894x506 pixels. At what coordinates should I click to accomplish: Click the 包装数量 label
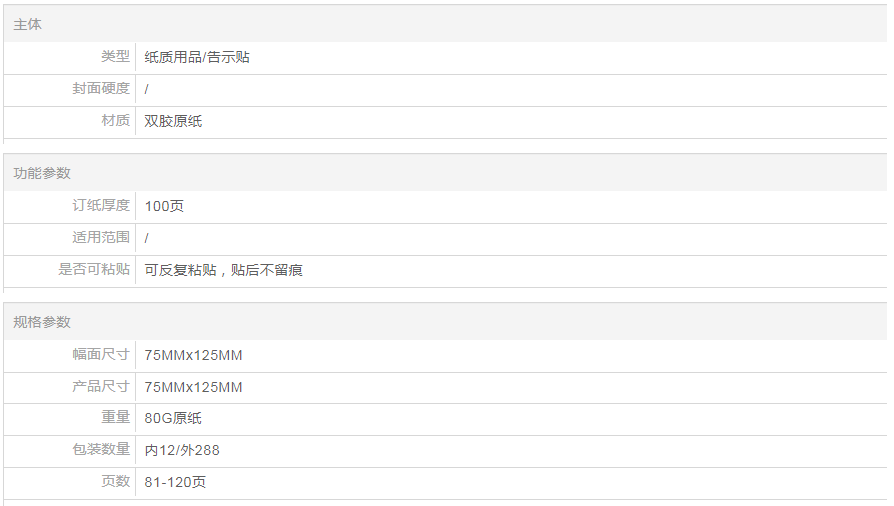(x=101, y=450)
